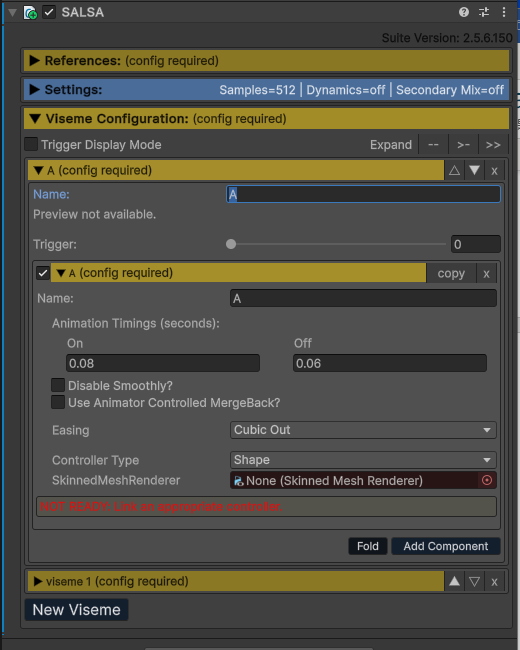Move viseme 1 up with triangle icon
This screenshot has width=520, height=650.
click(x=454, y=581)
